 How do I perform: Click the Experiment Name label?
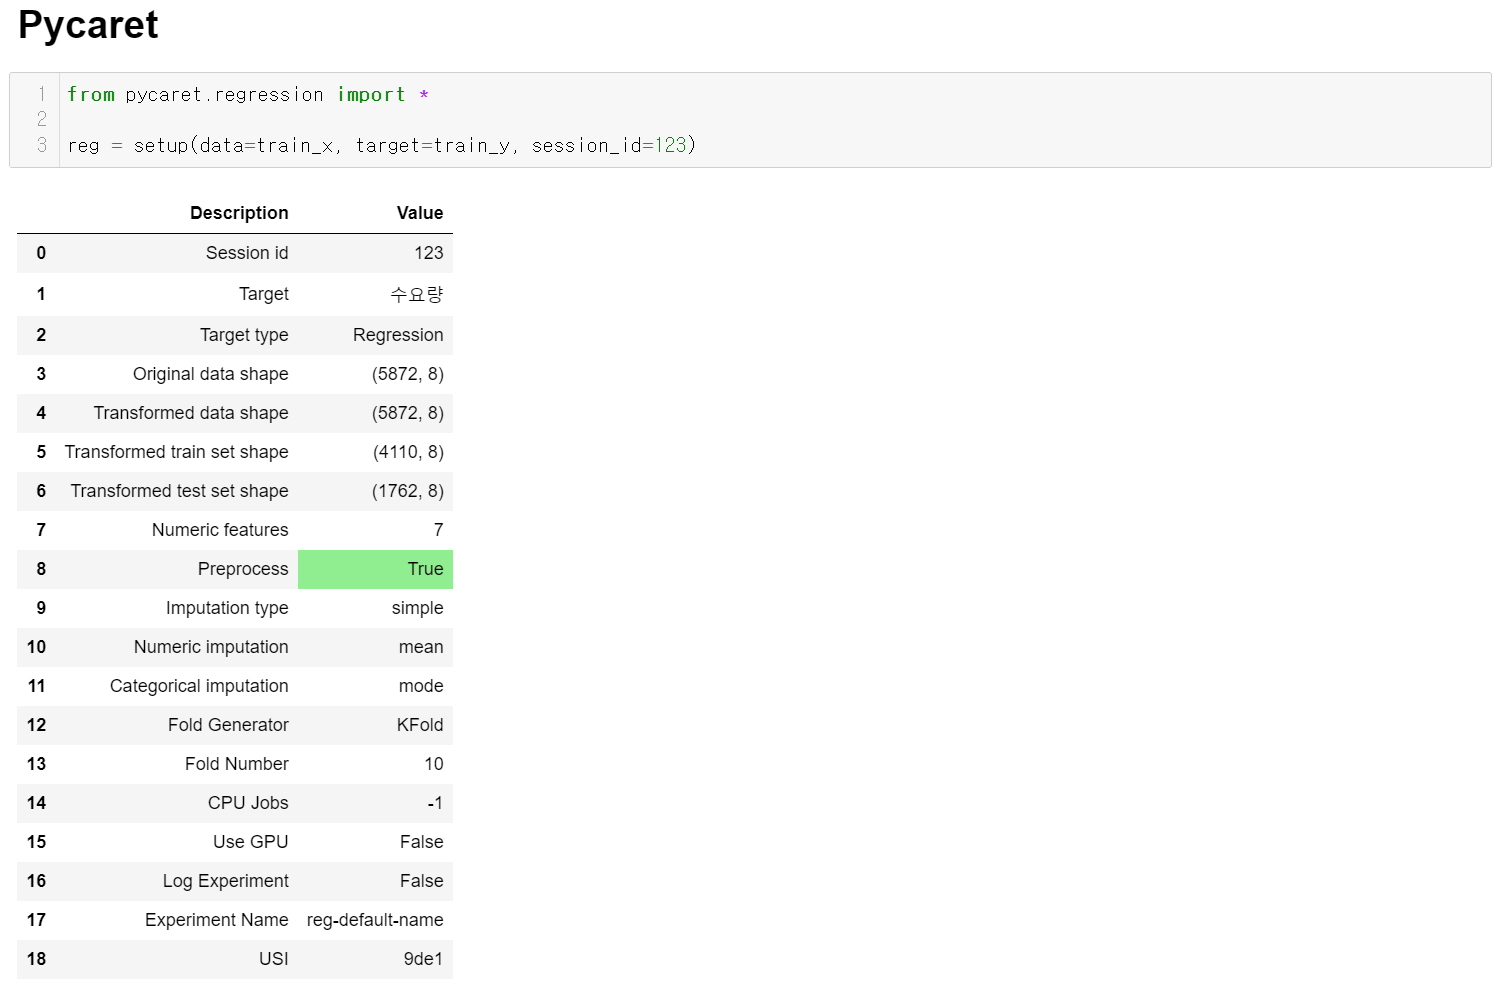coord(217,920)
